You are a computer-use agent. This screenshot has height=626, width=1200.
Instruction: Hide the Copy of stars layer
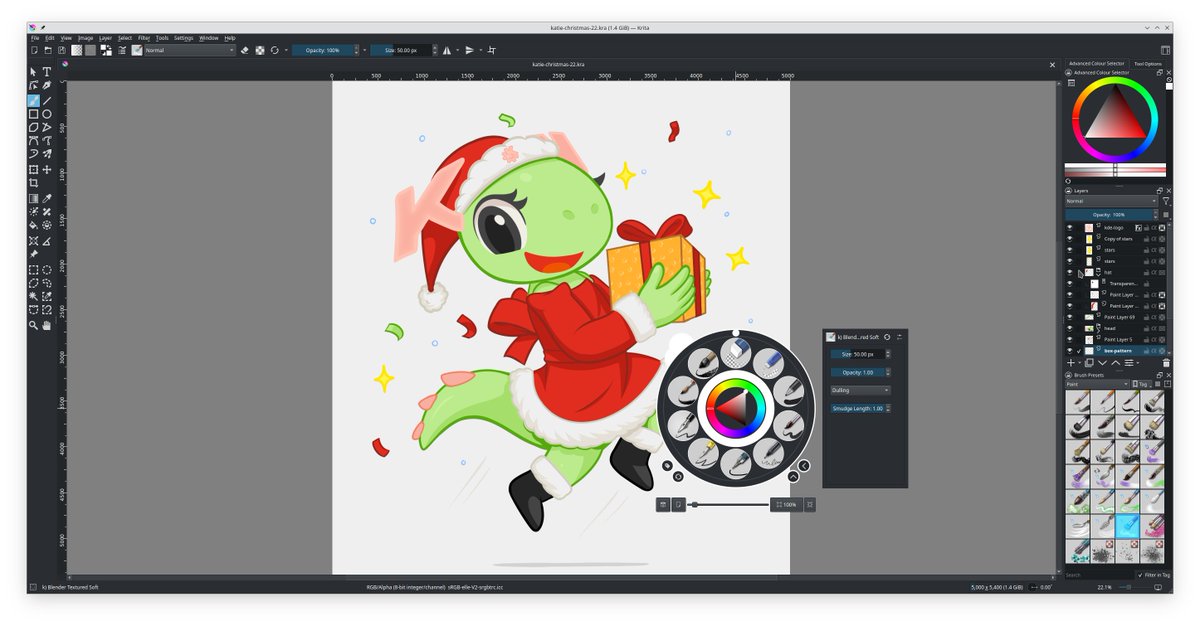click(x=1070, y=239)
